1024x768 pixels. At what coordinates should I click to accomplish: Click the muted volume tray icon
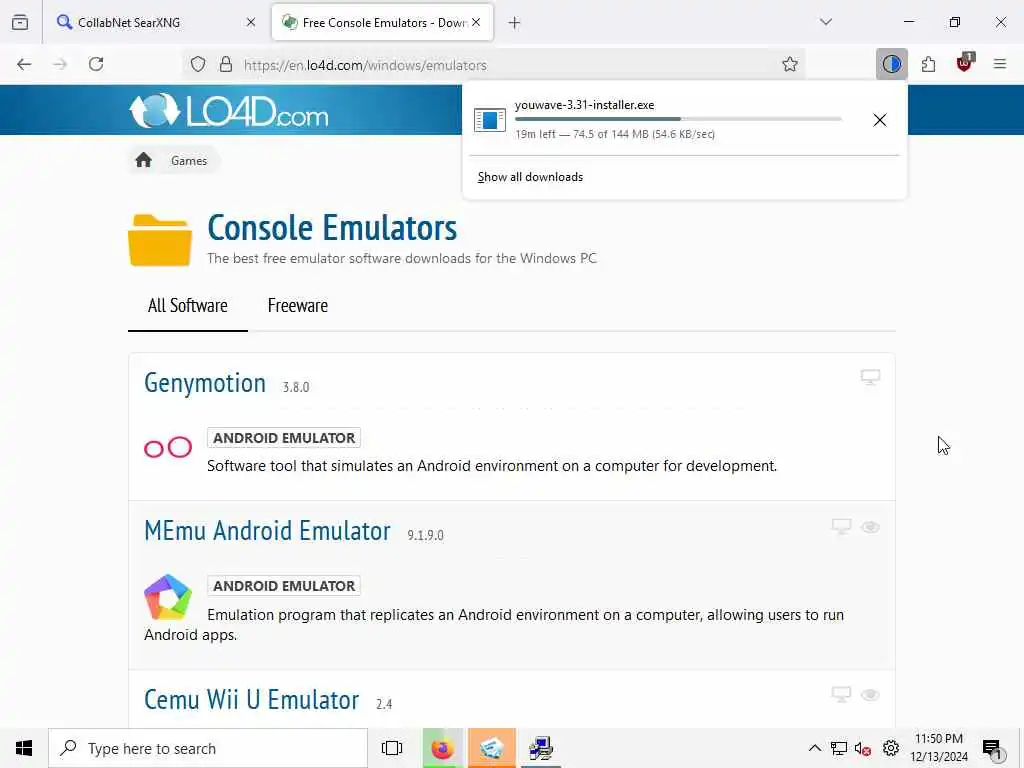click(x=863, y=748)
